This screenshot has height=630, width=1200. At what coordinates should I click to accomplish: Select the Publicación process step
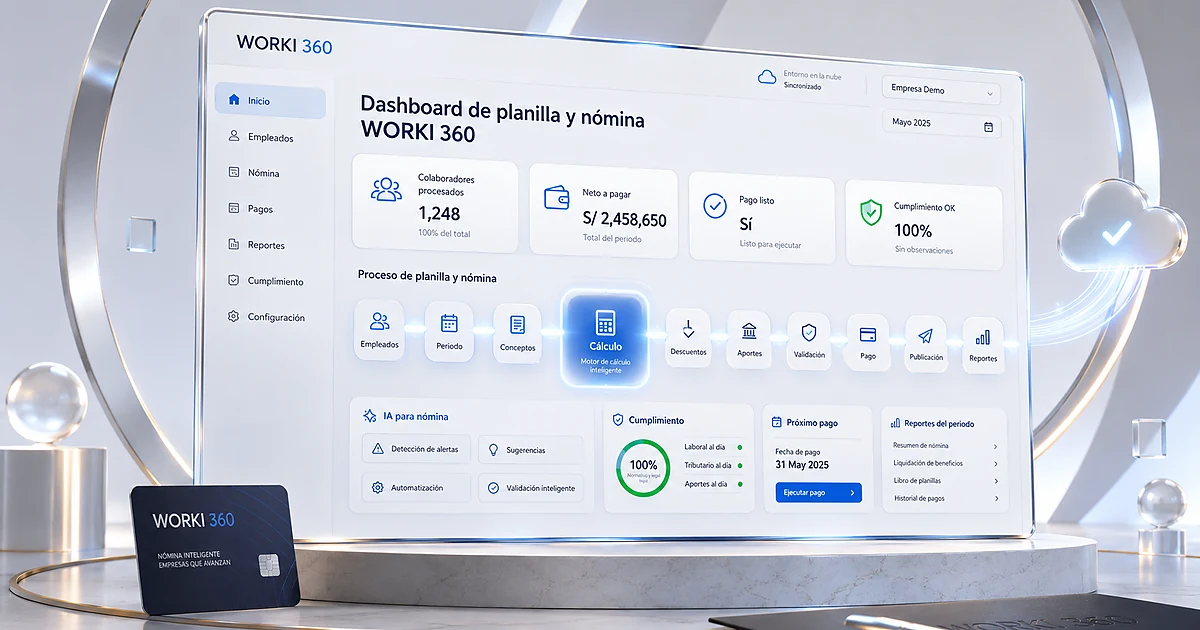pyautogui.click(x=926, y=344)
